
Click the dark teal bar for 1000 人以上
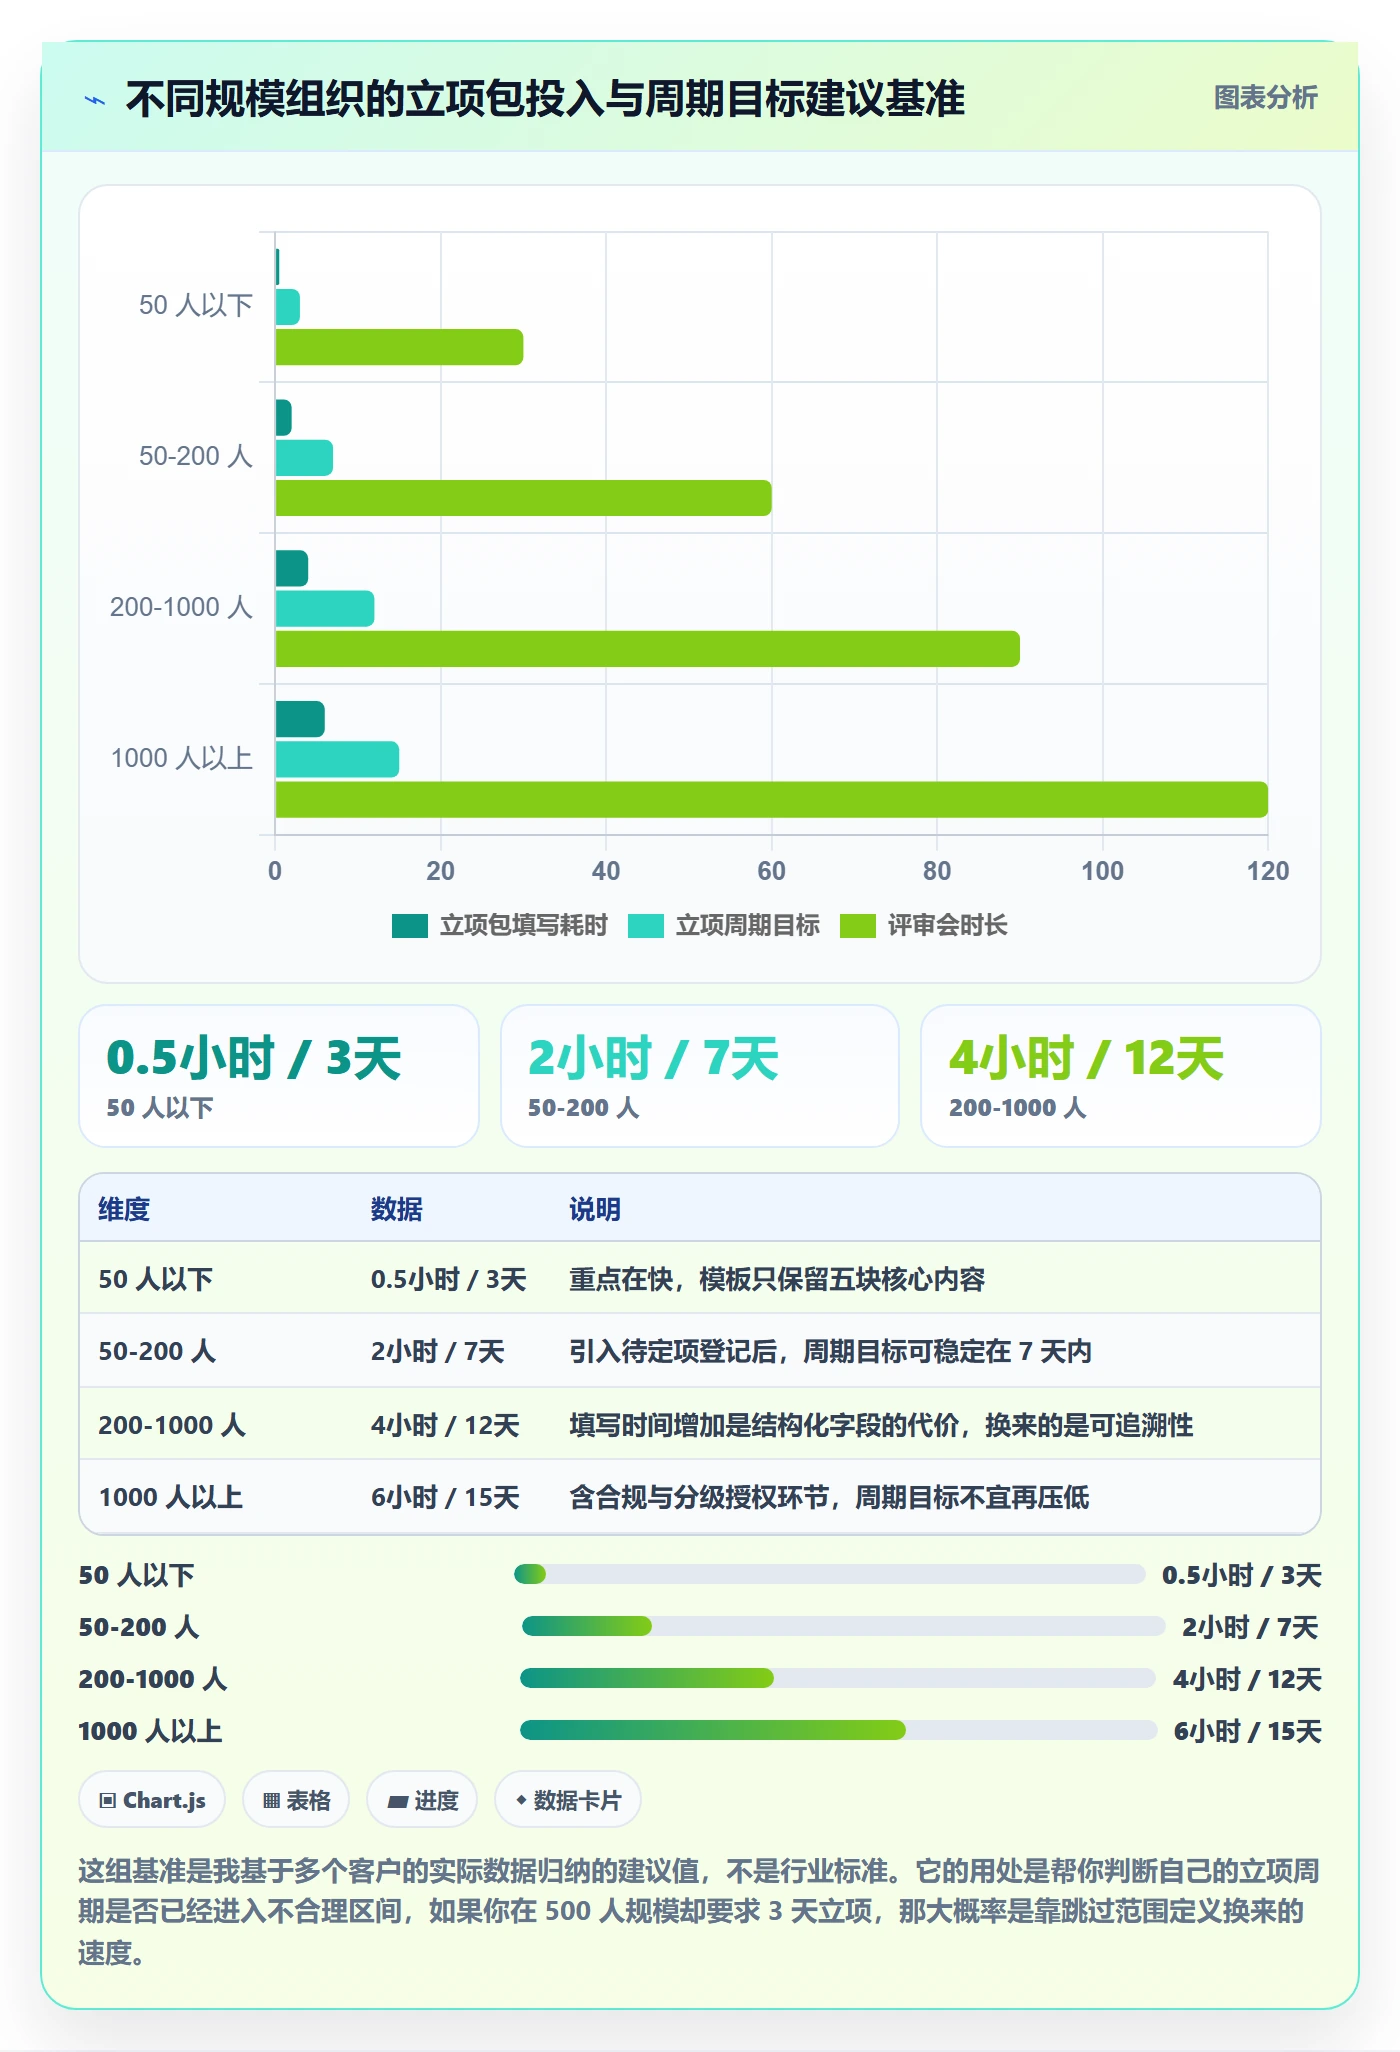tap(300, 719)
